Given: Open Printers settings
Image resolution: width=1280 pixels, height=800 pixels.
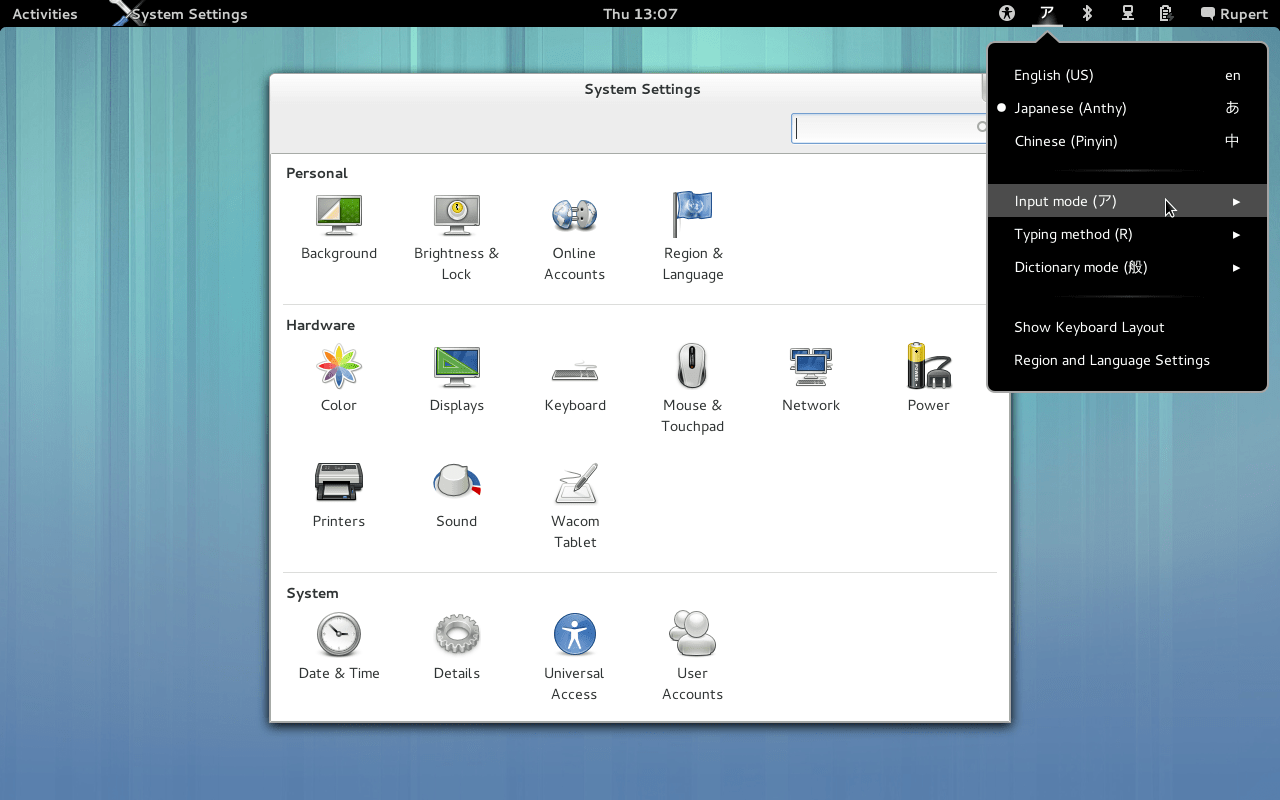Looking at the screenshot, I should click(339, 495).
